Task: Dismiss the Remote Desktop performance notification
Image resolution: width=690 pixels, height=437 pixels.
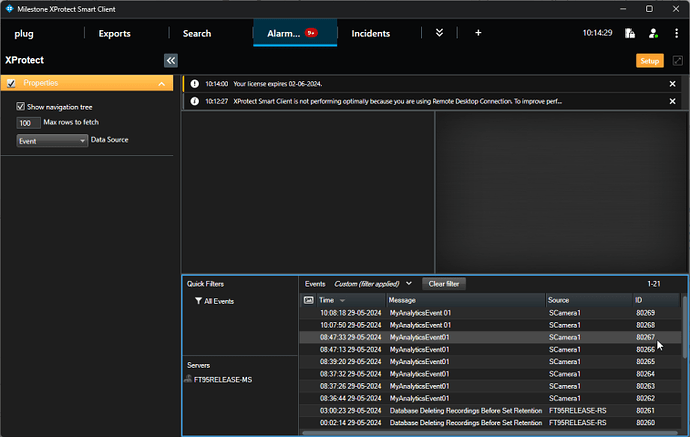Action: 672,101
